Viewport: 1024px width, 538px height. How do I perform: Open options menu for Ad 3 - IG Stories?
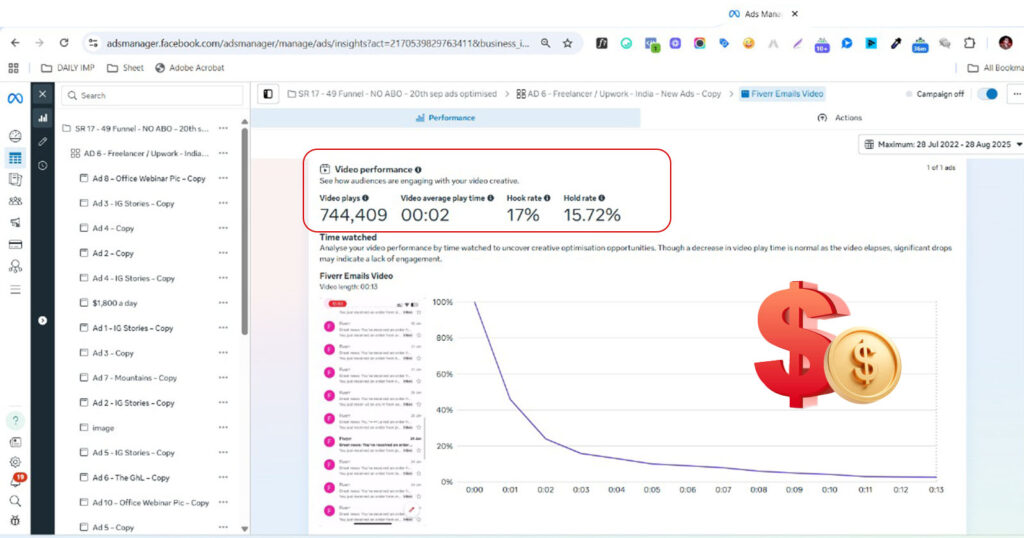tap(223, 203)
